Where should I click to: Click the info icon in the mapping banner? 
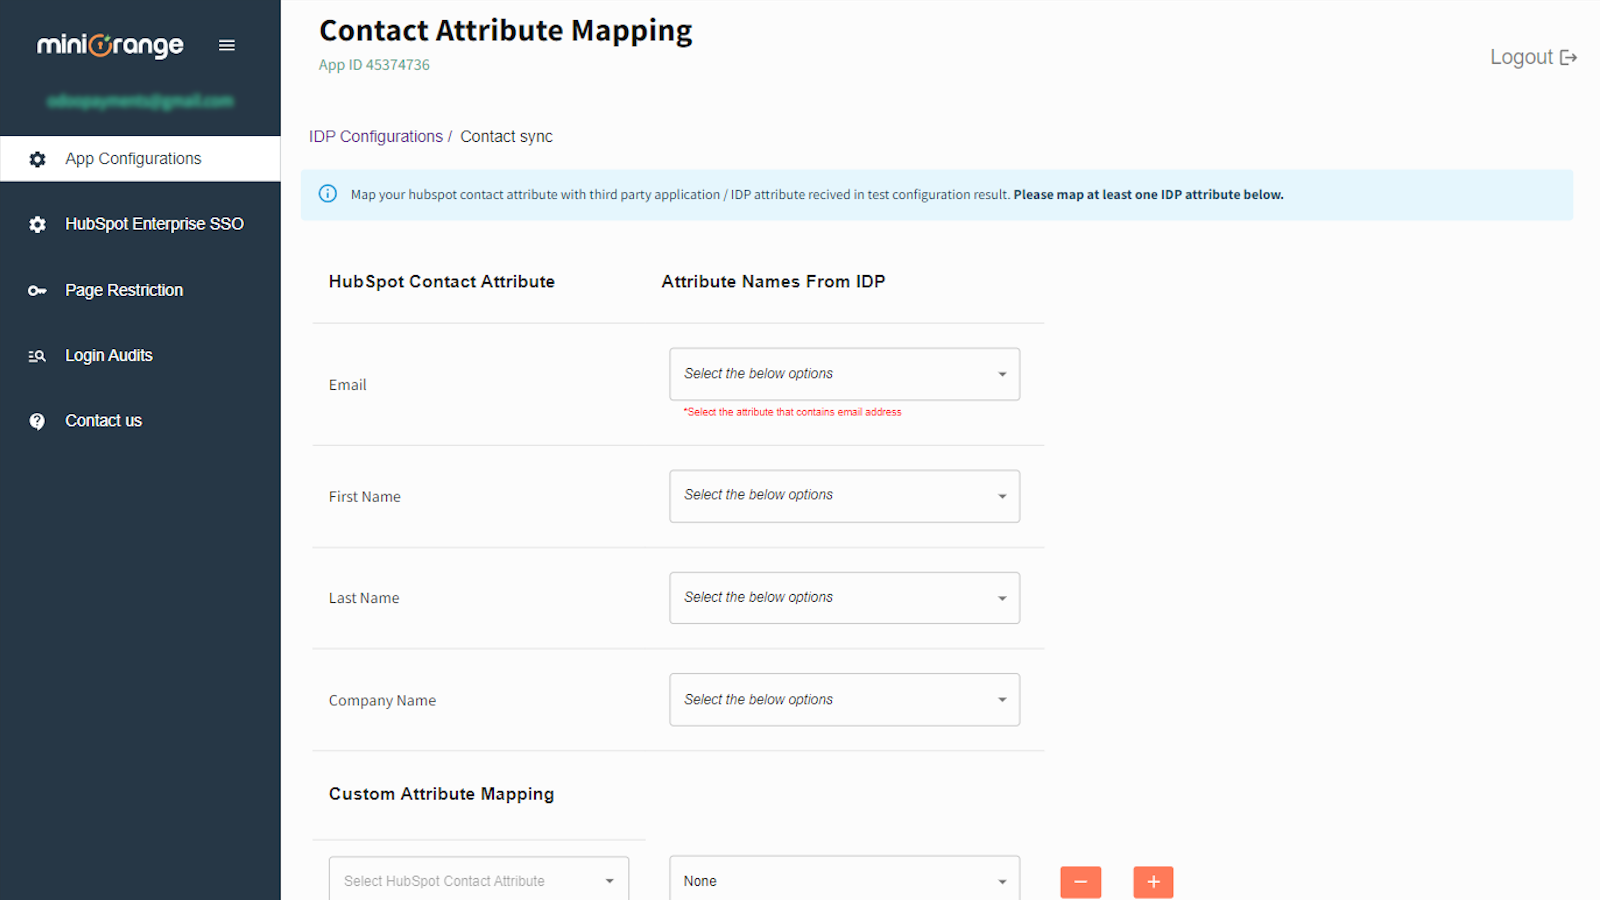point(327,193)
